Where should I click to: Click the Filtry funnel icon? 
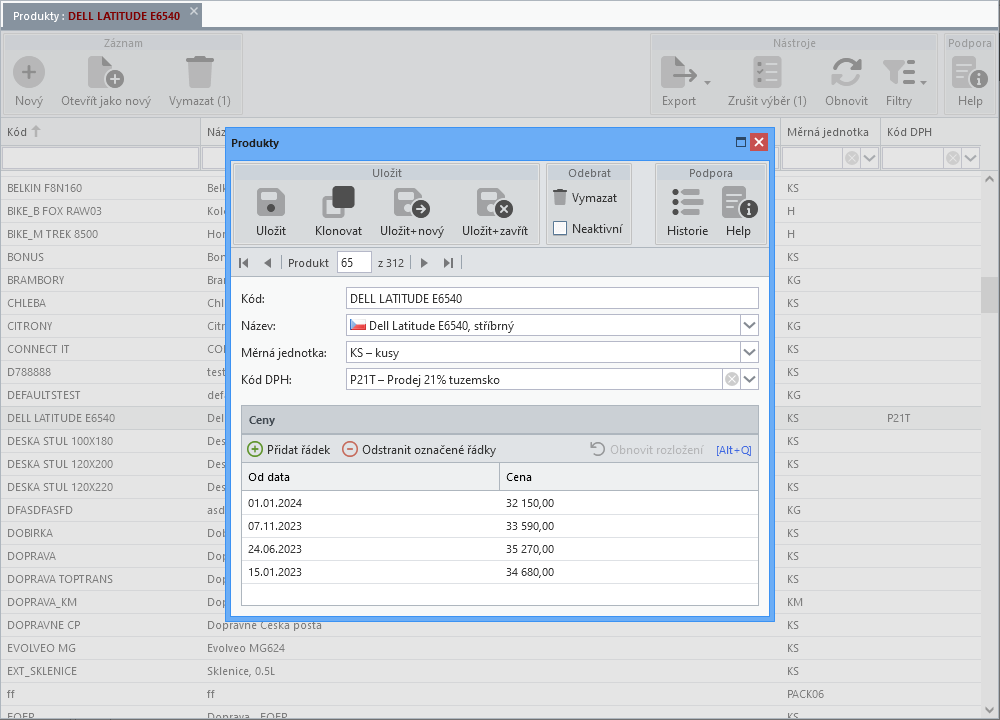pos(899,73)
